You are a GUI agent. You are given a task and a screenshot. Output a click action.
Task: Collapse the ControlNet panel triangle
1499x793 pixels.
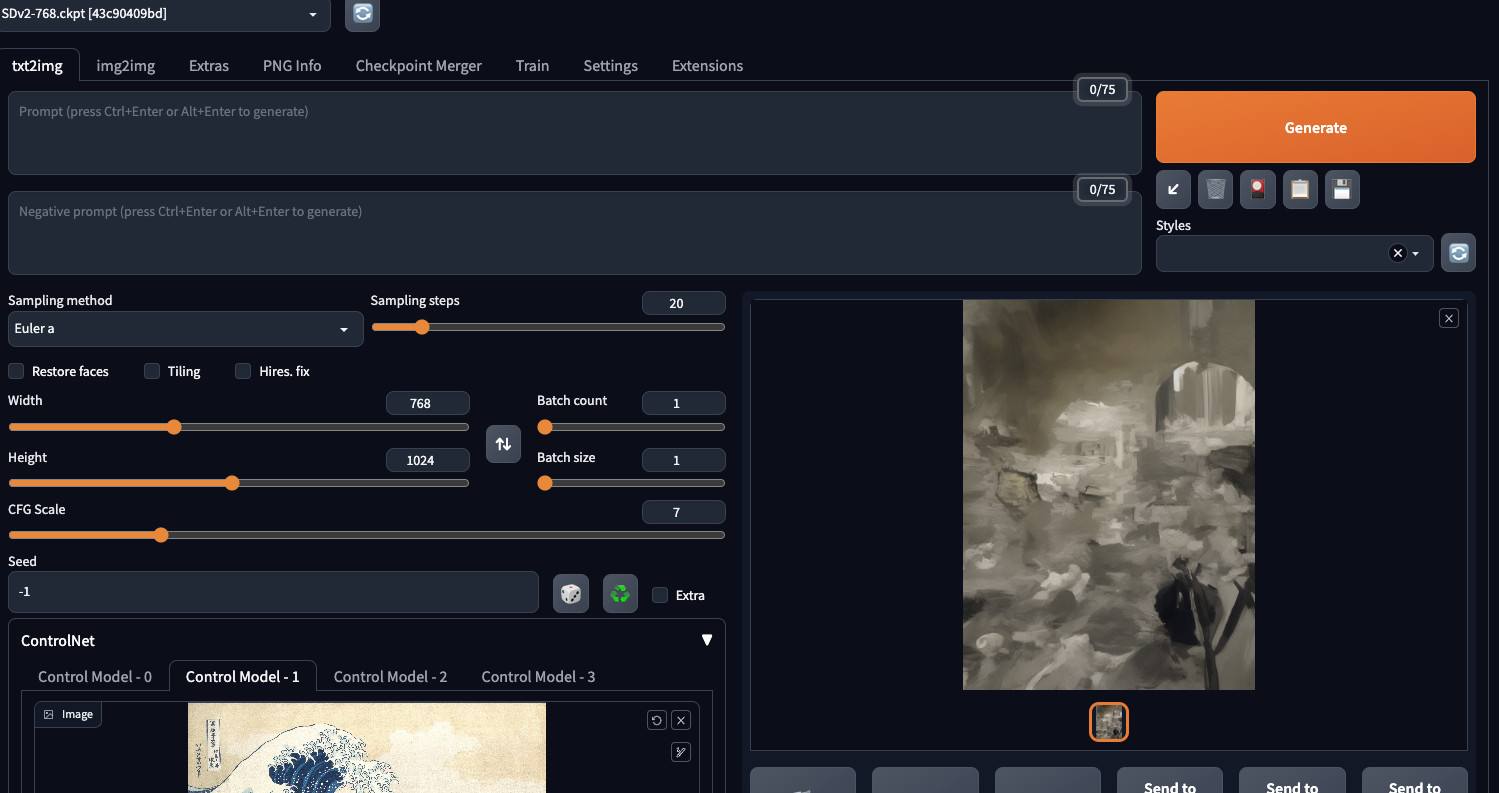pyautogui.click(x=707, y=640)
